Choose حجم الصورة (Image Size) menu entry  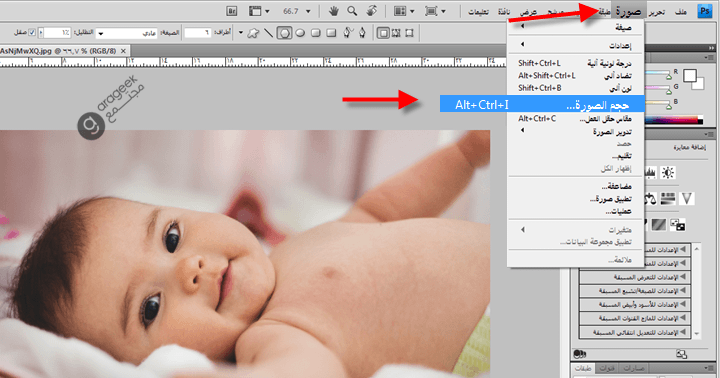click(542, 105)
